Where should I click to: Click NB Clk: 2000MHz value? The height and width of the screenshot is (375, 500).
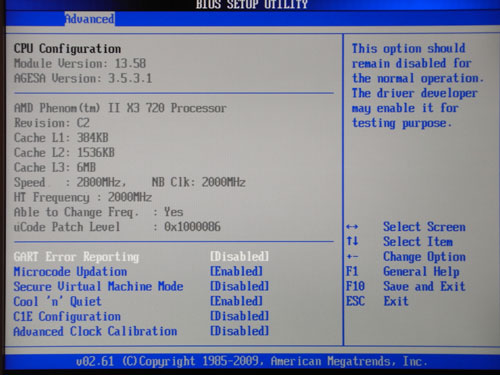pyautogui.click(x=199, y=182)
